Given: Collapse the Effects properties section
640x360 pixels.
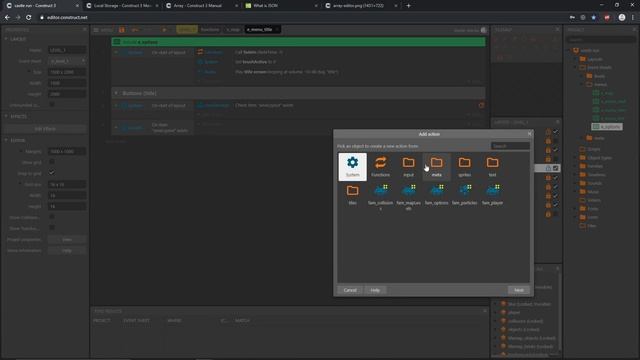Looking at the screenshot, I should click(x=6, y=116).
